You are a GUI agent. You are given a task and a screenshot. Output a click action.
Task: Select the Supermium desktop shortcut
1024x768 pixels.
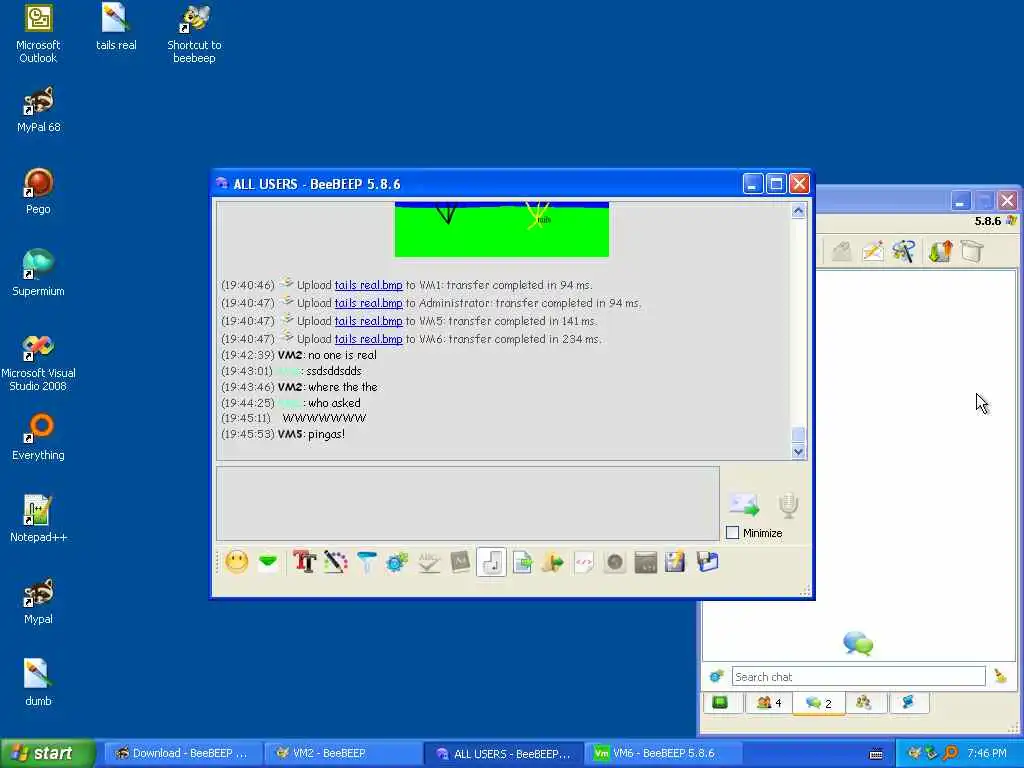tap(38, 273)
